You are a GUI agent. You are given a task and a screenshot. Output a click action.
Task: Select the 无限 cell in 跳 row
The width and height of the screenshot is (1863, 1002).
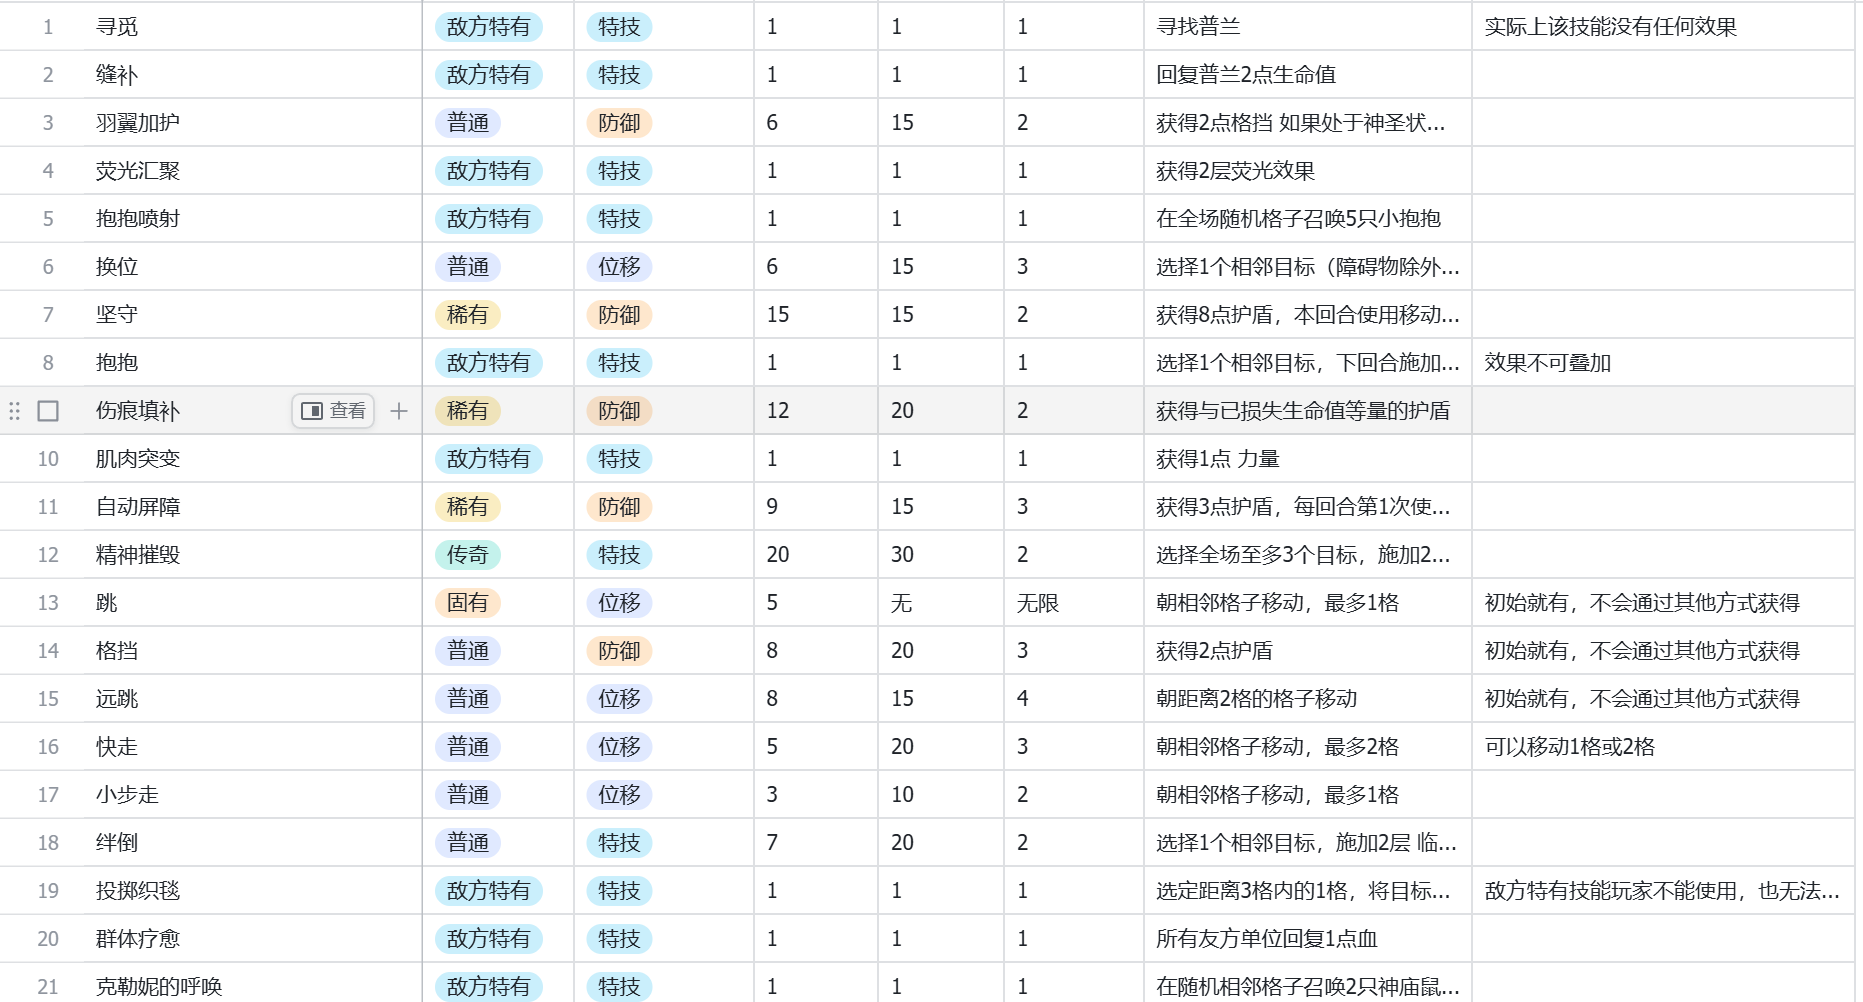(x=1074, y=603)
